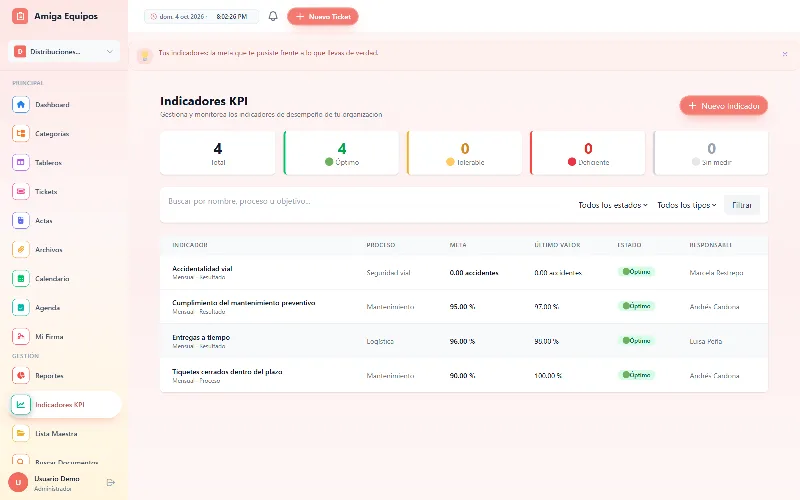Select the Sin medir summary card
Image resolution: width=800 pixels, height=500 pixels.
click(711, 153)
